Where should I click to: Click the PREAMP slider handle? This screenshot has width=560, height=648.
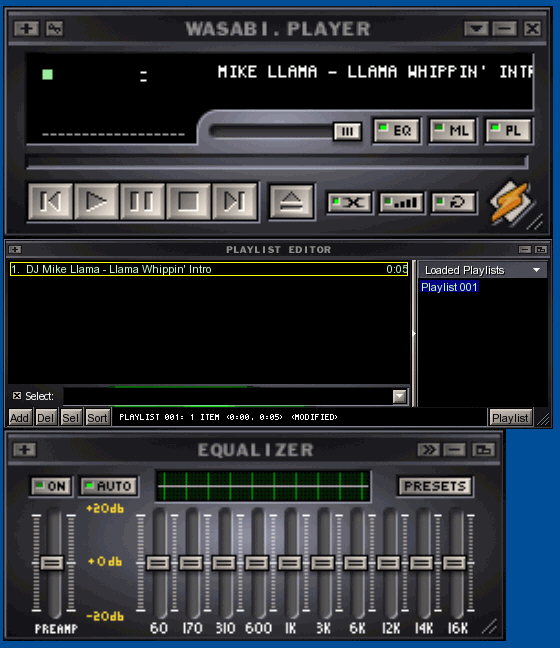(52, 563)
